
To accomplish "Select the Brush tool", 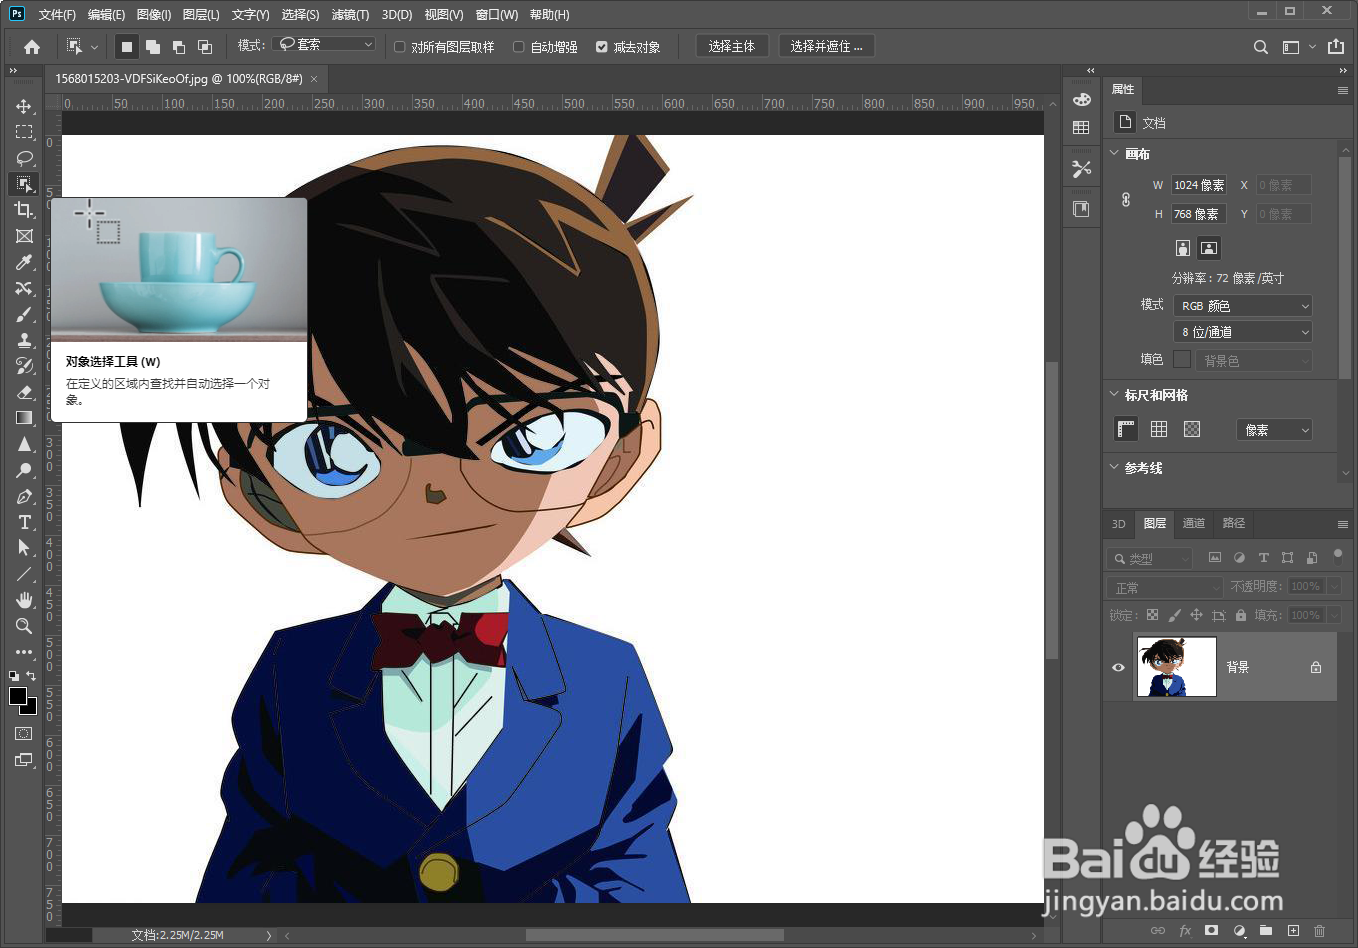I will pyautogui.click(x=24, y=314).
